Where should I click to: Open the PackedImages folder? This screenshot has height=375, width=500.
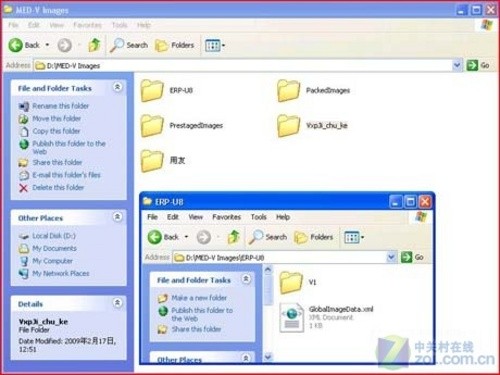[314, 90]
